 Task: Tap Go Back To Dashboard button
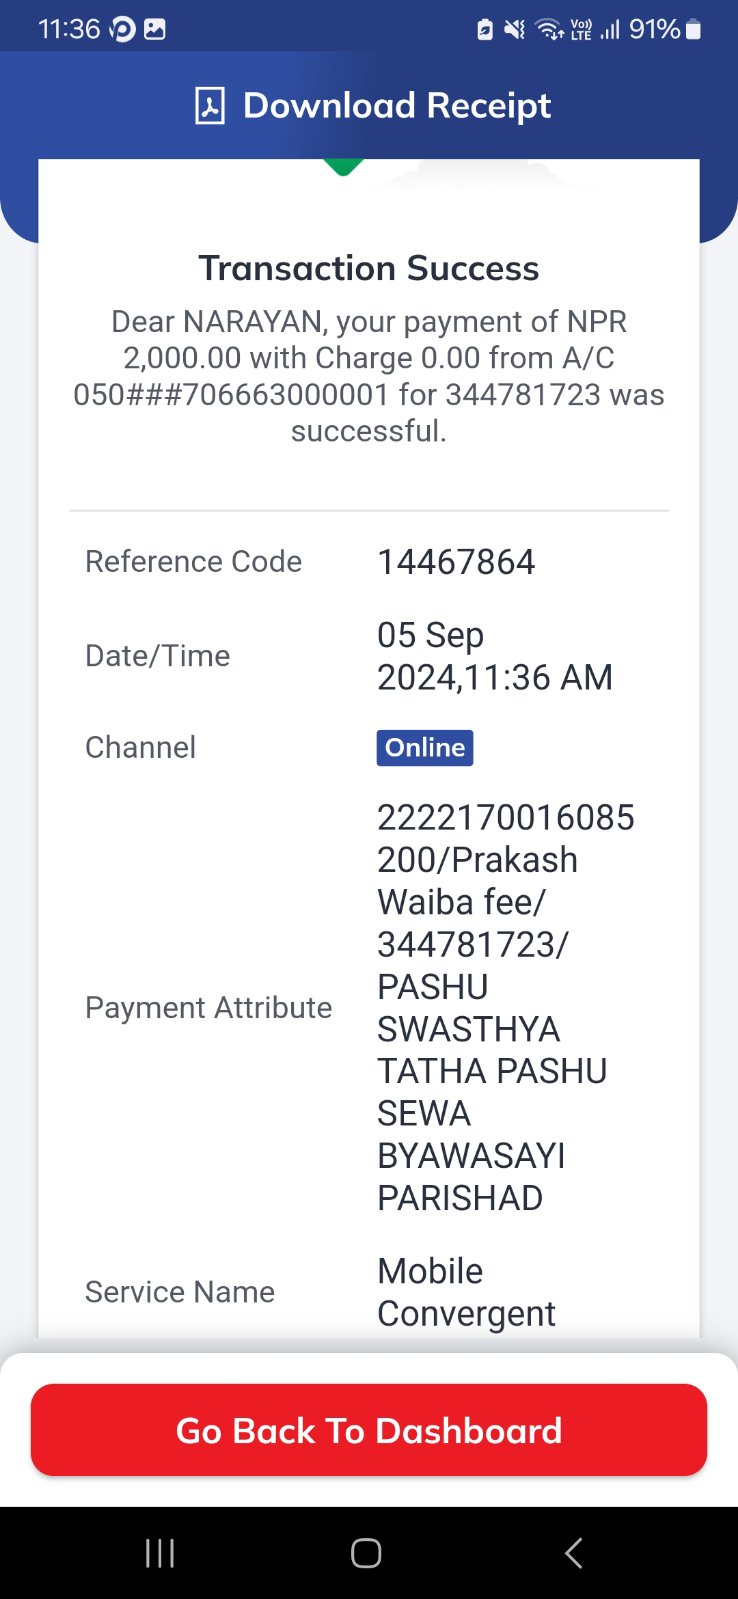pos(369,1430)
